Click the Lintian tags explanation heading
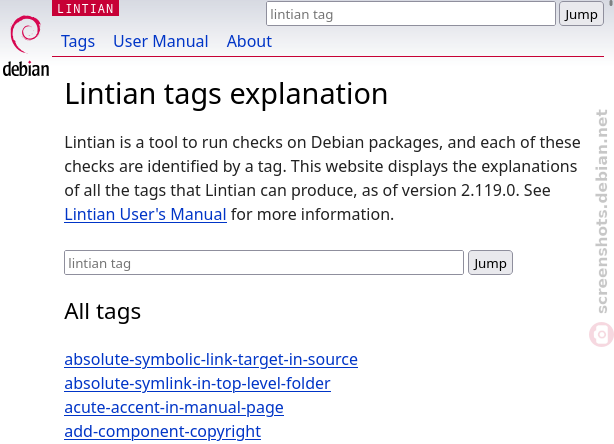Screen dimensions: 614x444 (x=226, y=94)
